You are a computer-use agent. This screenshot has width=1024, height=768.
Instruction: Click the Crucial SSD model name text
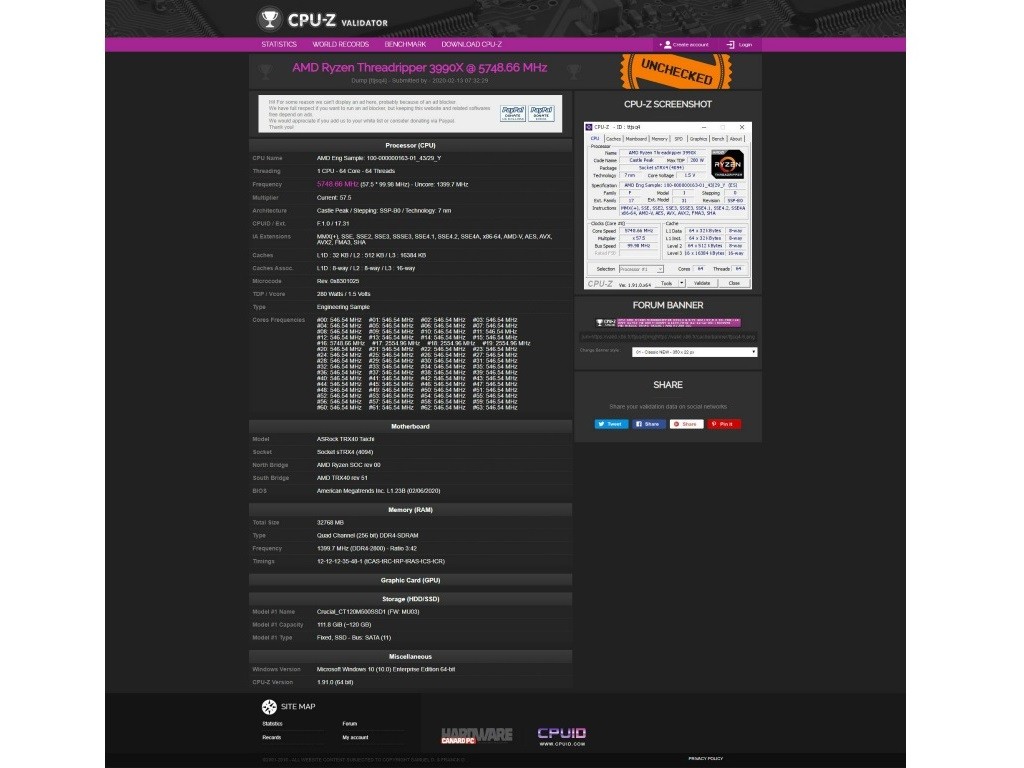click(368, 612)
